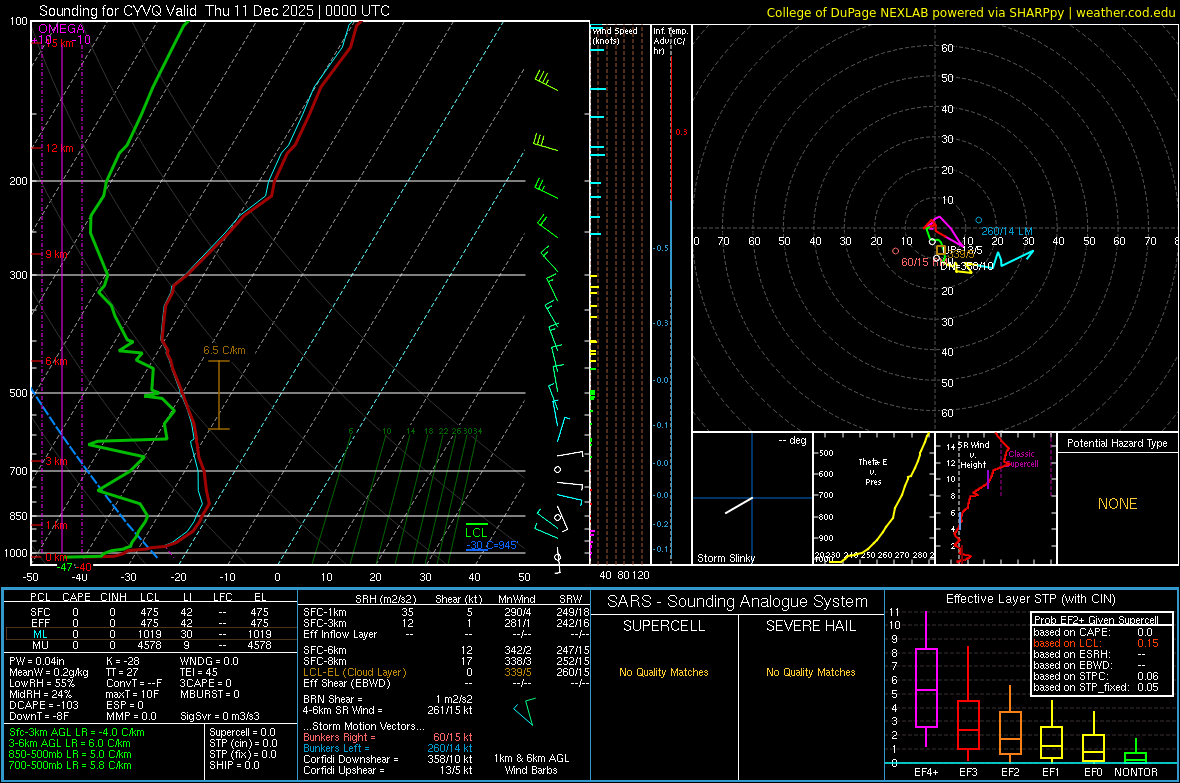This screenshot has height=783, width=1180.
Task: Select the highlighted ML parcel row
Action: point(150,634)
